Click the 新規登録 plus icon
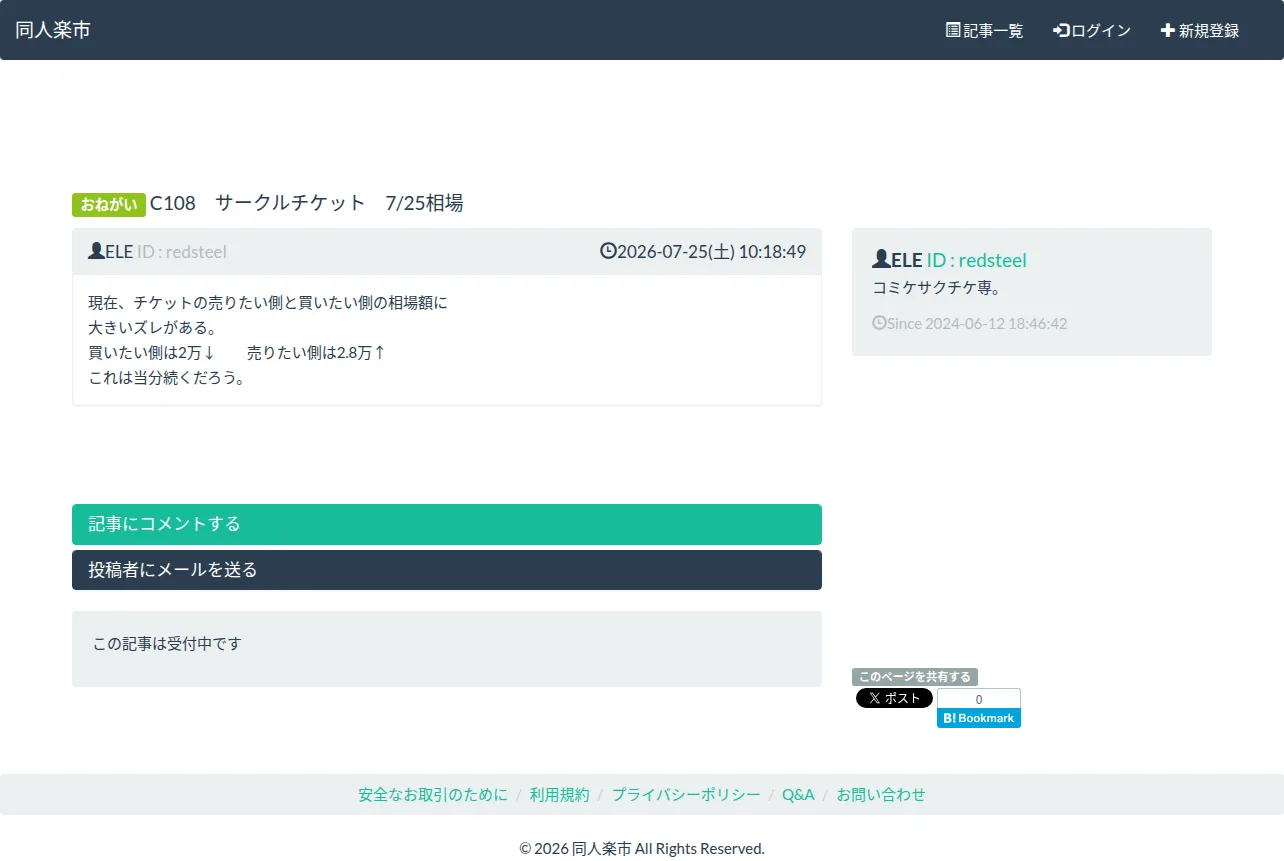 1167,30
